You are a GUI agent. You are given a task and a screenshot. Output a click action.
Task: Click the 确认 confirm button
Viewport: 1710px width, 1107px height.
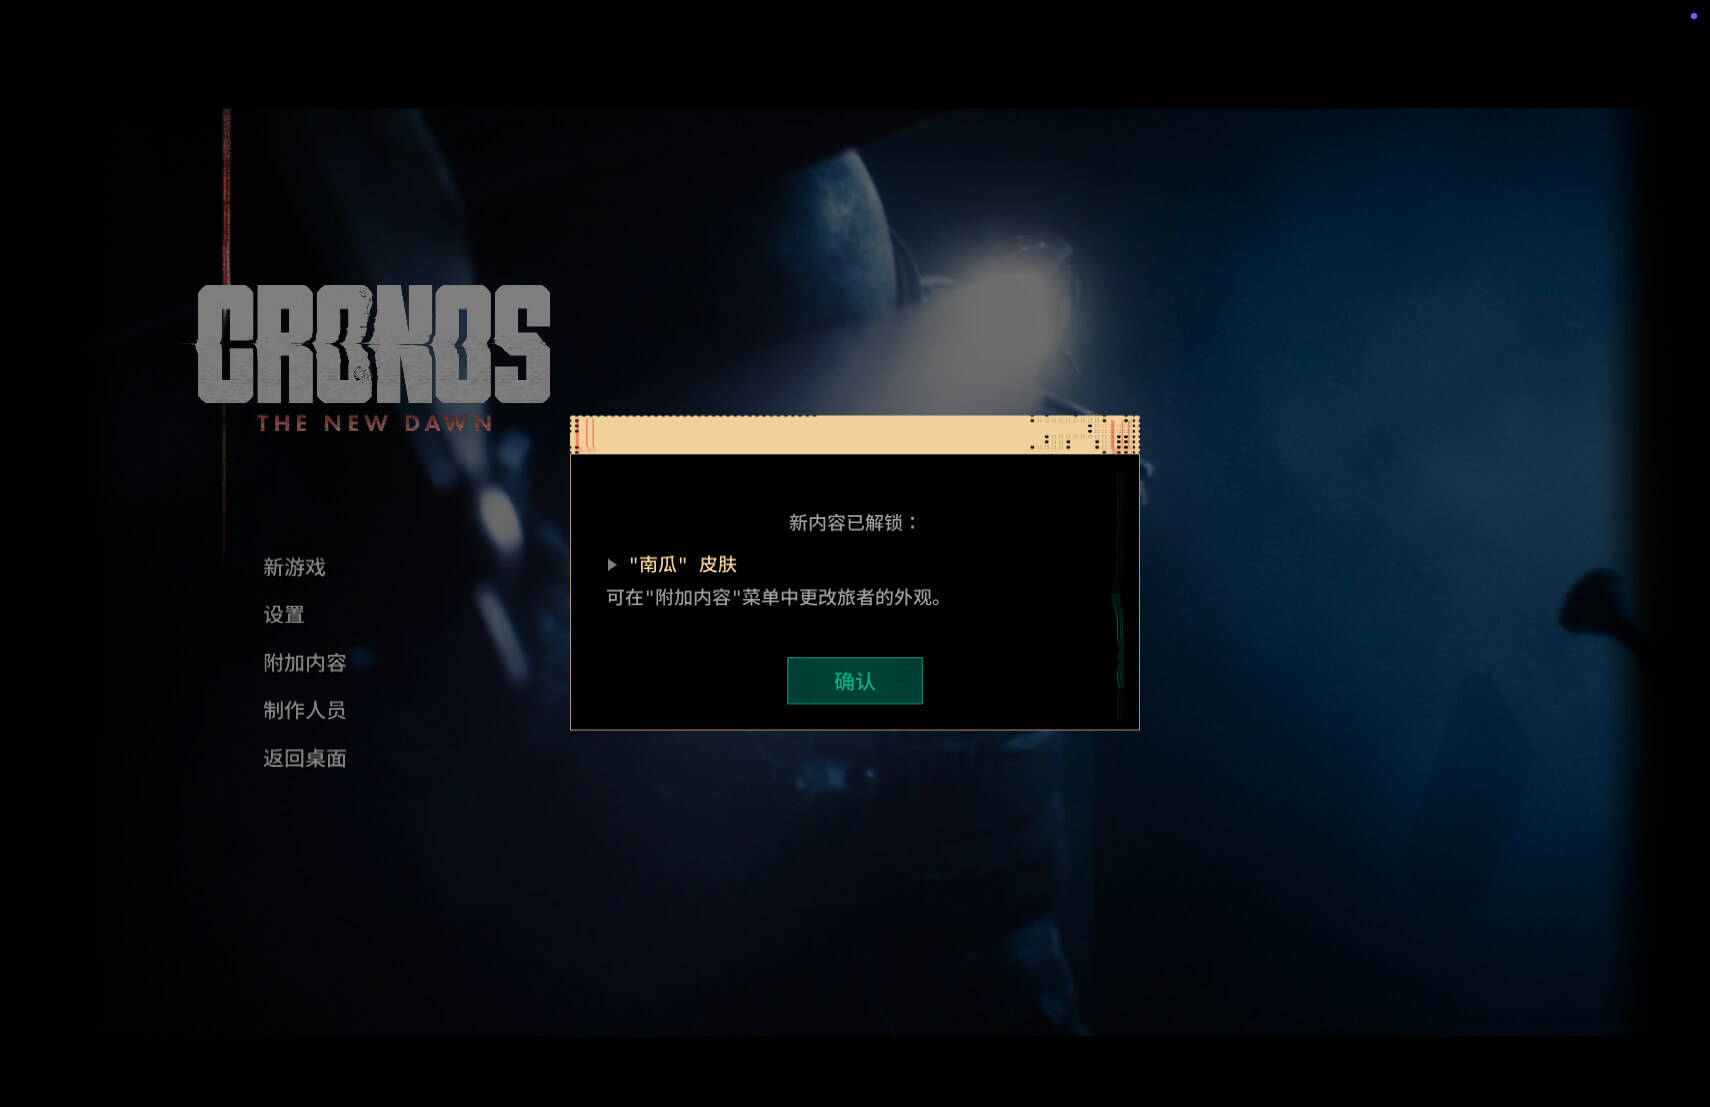854,681
